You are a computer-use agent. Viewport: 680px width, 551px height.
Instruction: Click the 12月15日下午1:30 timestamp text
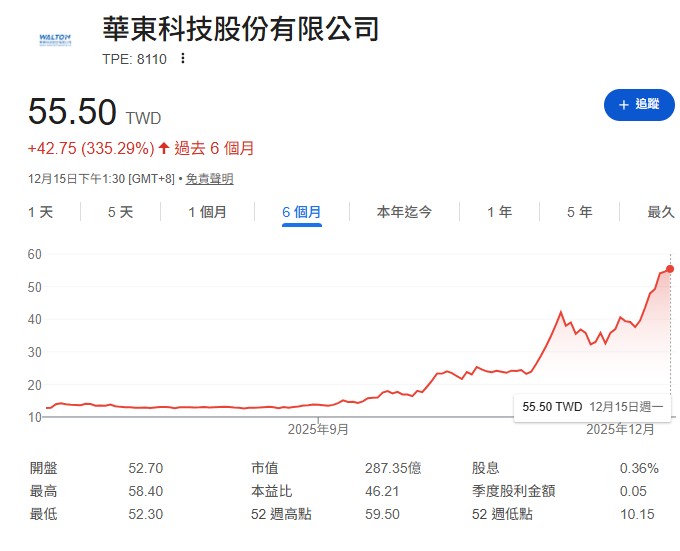(76, 179)
